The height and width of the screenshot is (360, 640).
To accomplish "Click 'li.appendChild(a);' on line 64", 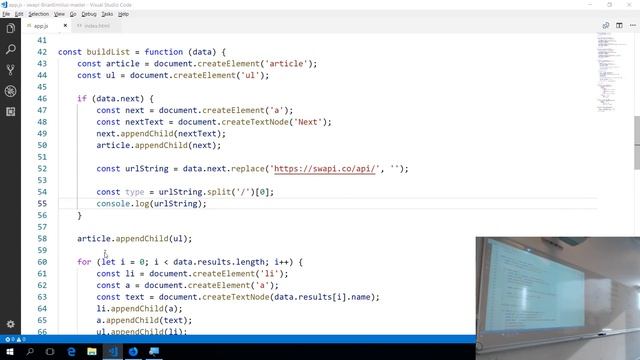I will tap(139, 309).
